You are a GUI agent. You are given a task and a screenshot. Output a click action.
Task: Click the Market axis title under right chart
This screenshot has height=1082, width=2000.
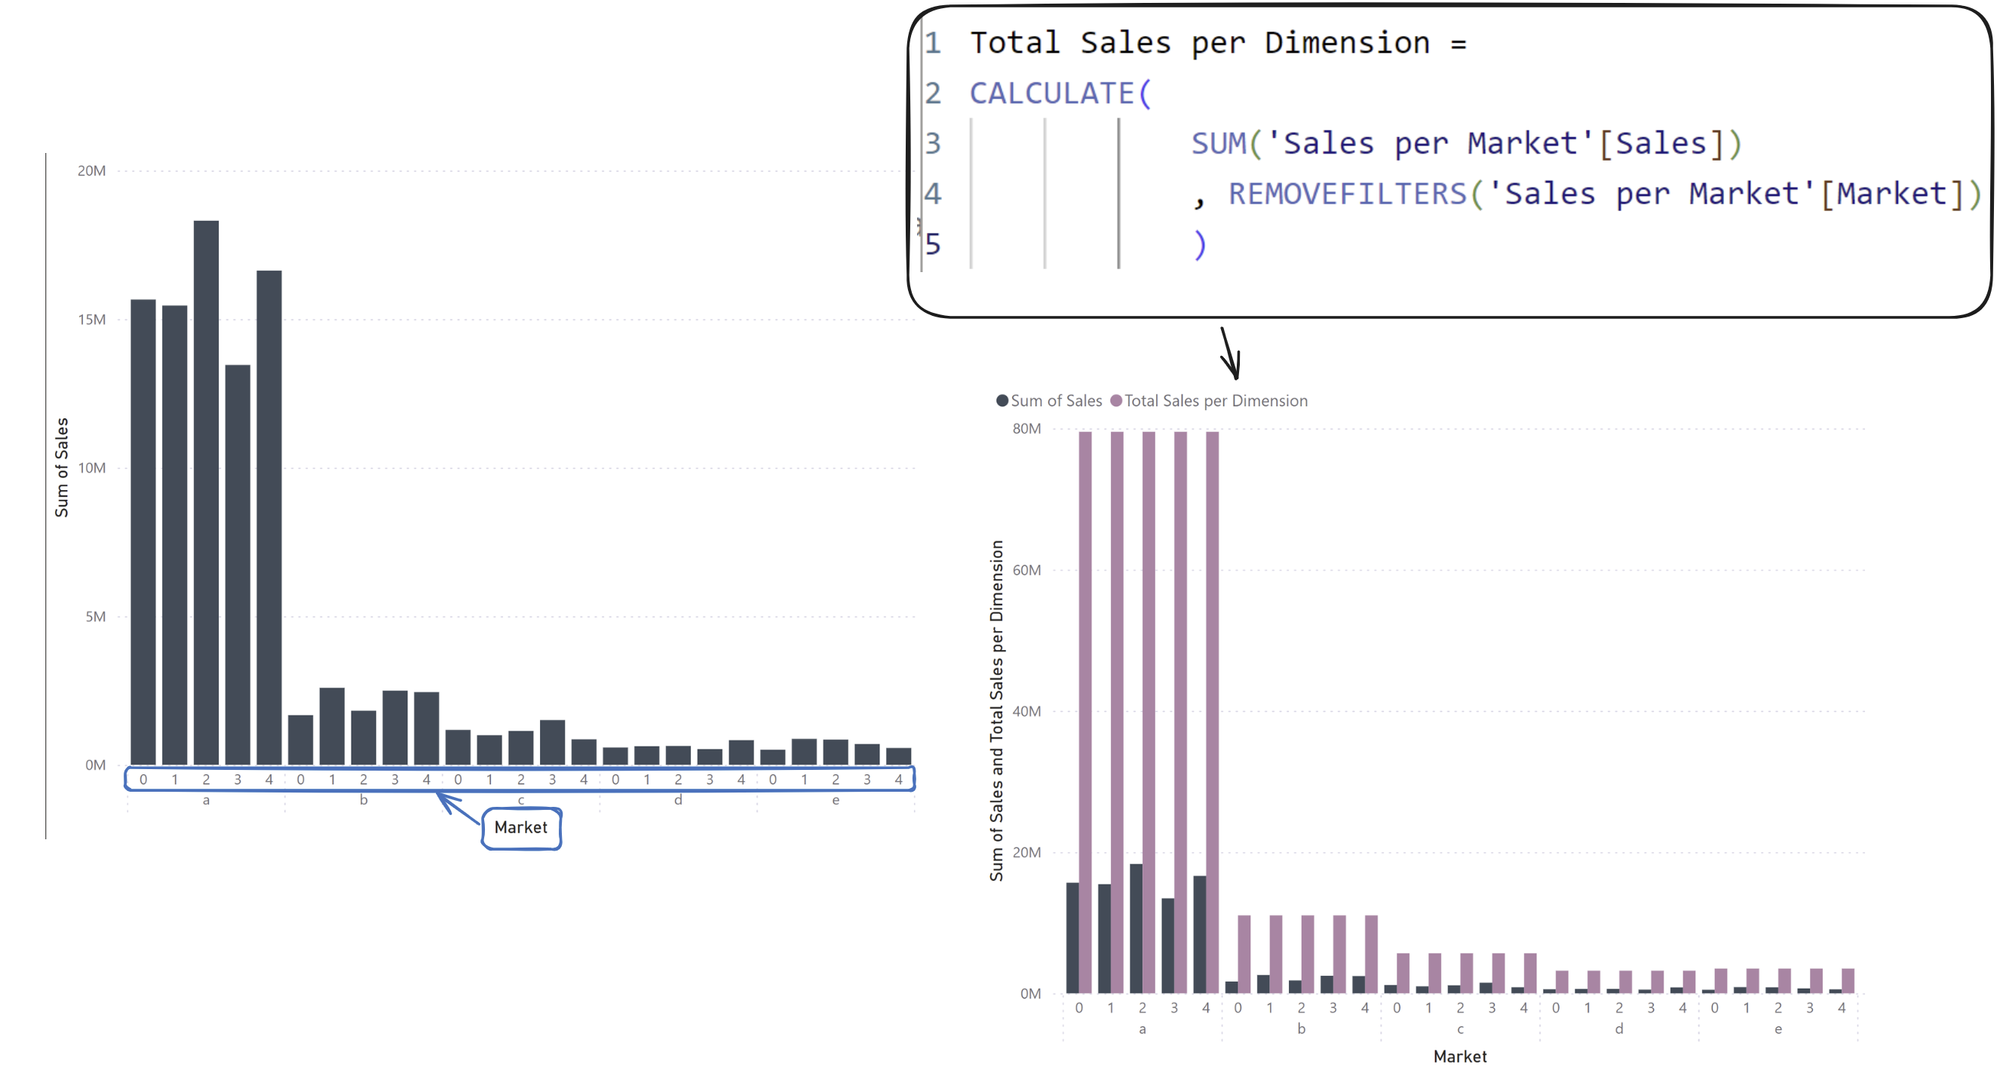click(1459, 1057)
